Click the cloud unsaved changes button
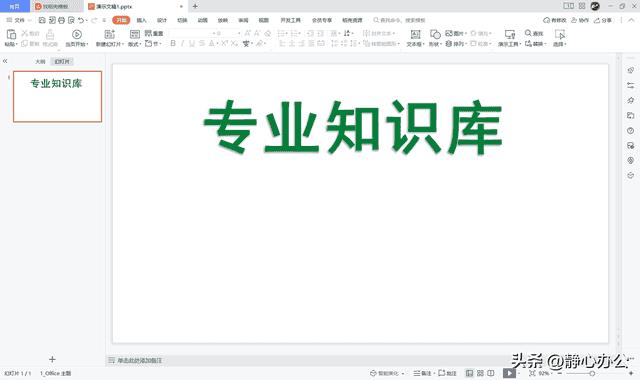Image resolution: width=640 pixels, height=380 pixels. click(x=555, y=20)
